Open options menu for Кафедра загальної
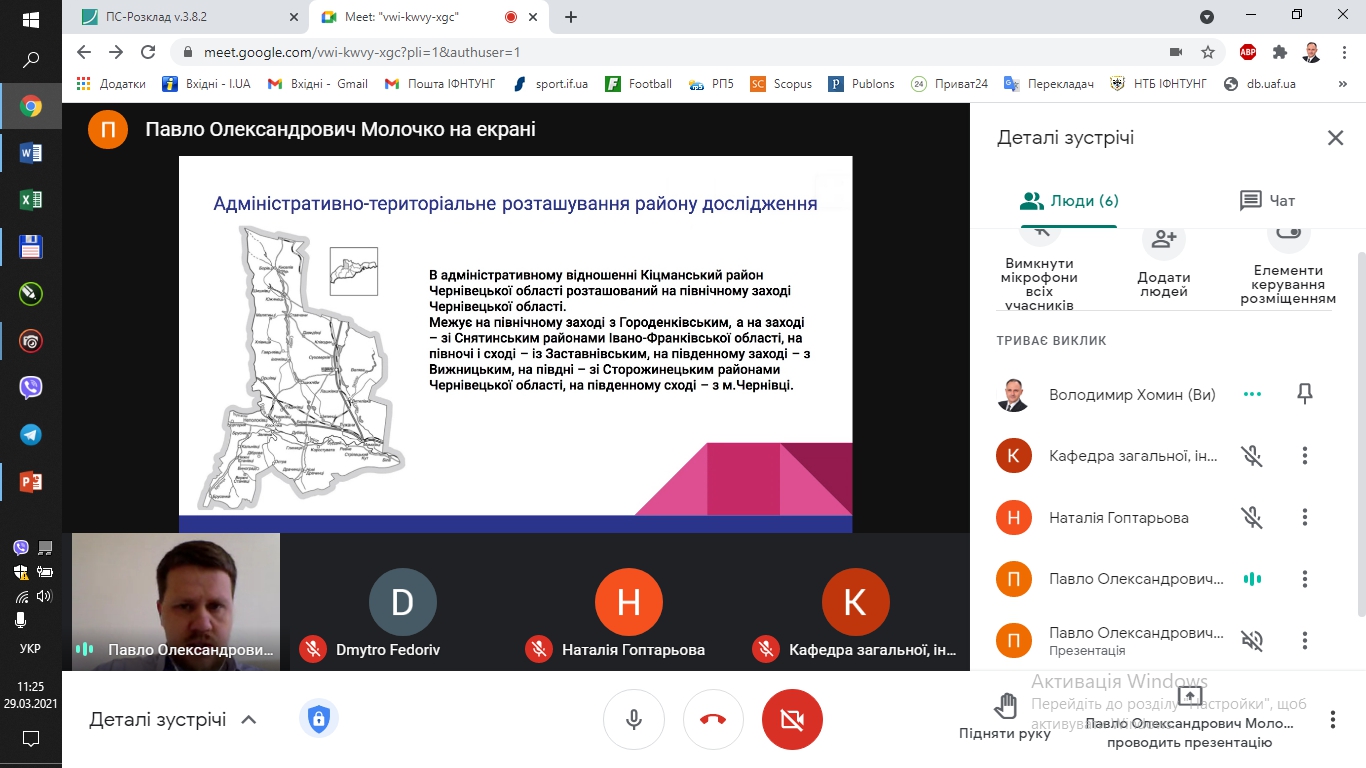The image size is (1366, 768). [1304, 456]
